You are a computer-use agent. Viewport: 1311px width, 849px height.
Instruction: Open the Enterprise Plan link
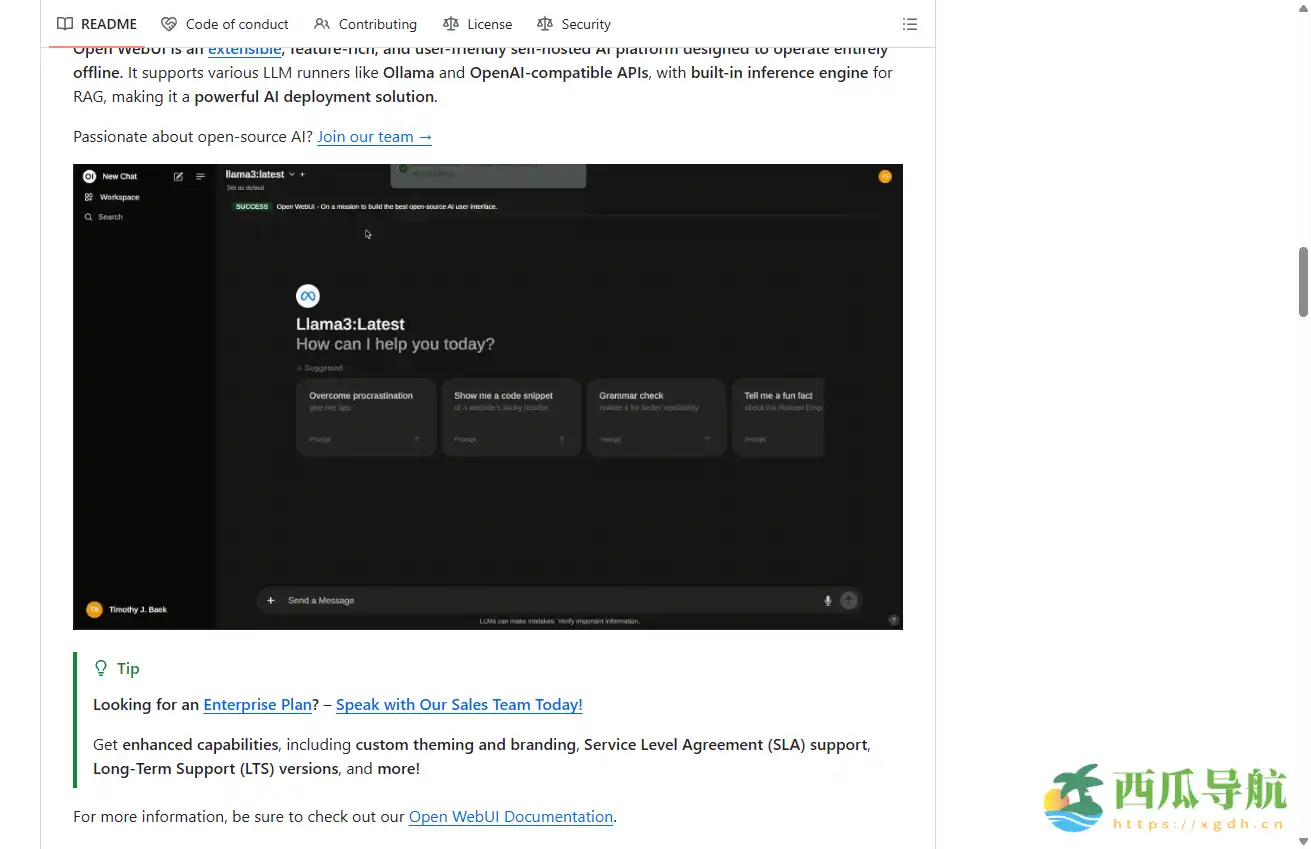coord(257,705)
